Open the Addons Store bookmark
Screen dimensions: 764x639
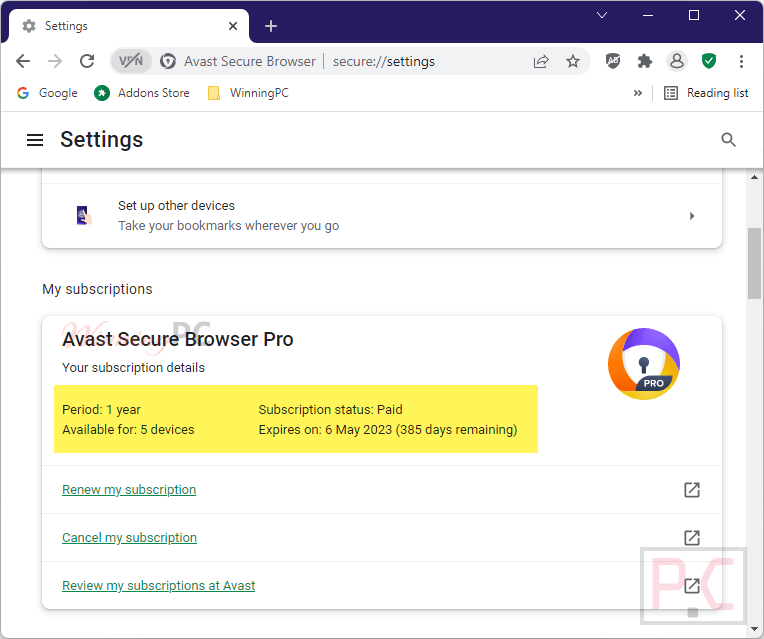142,93
